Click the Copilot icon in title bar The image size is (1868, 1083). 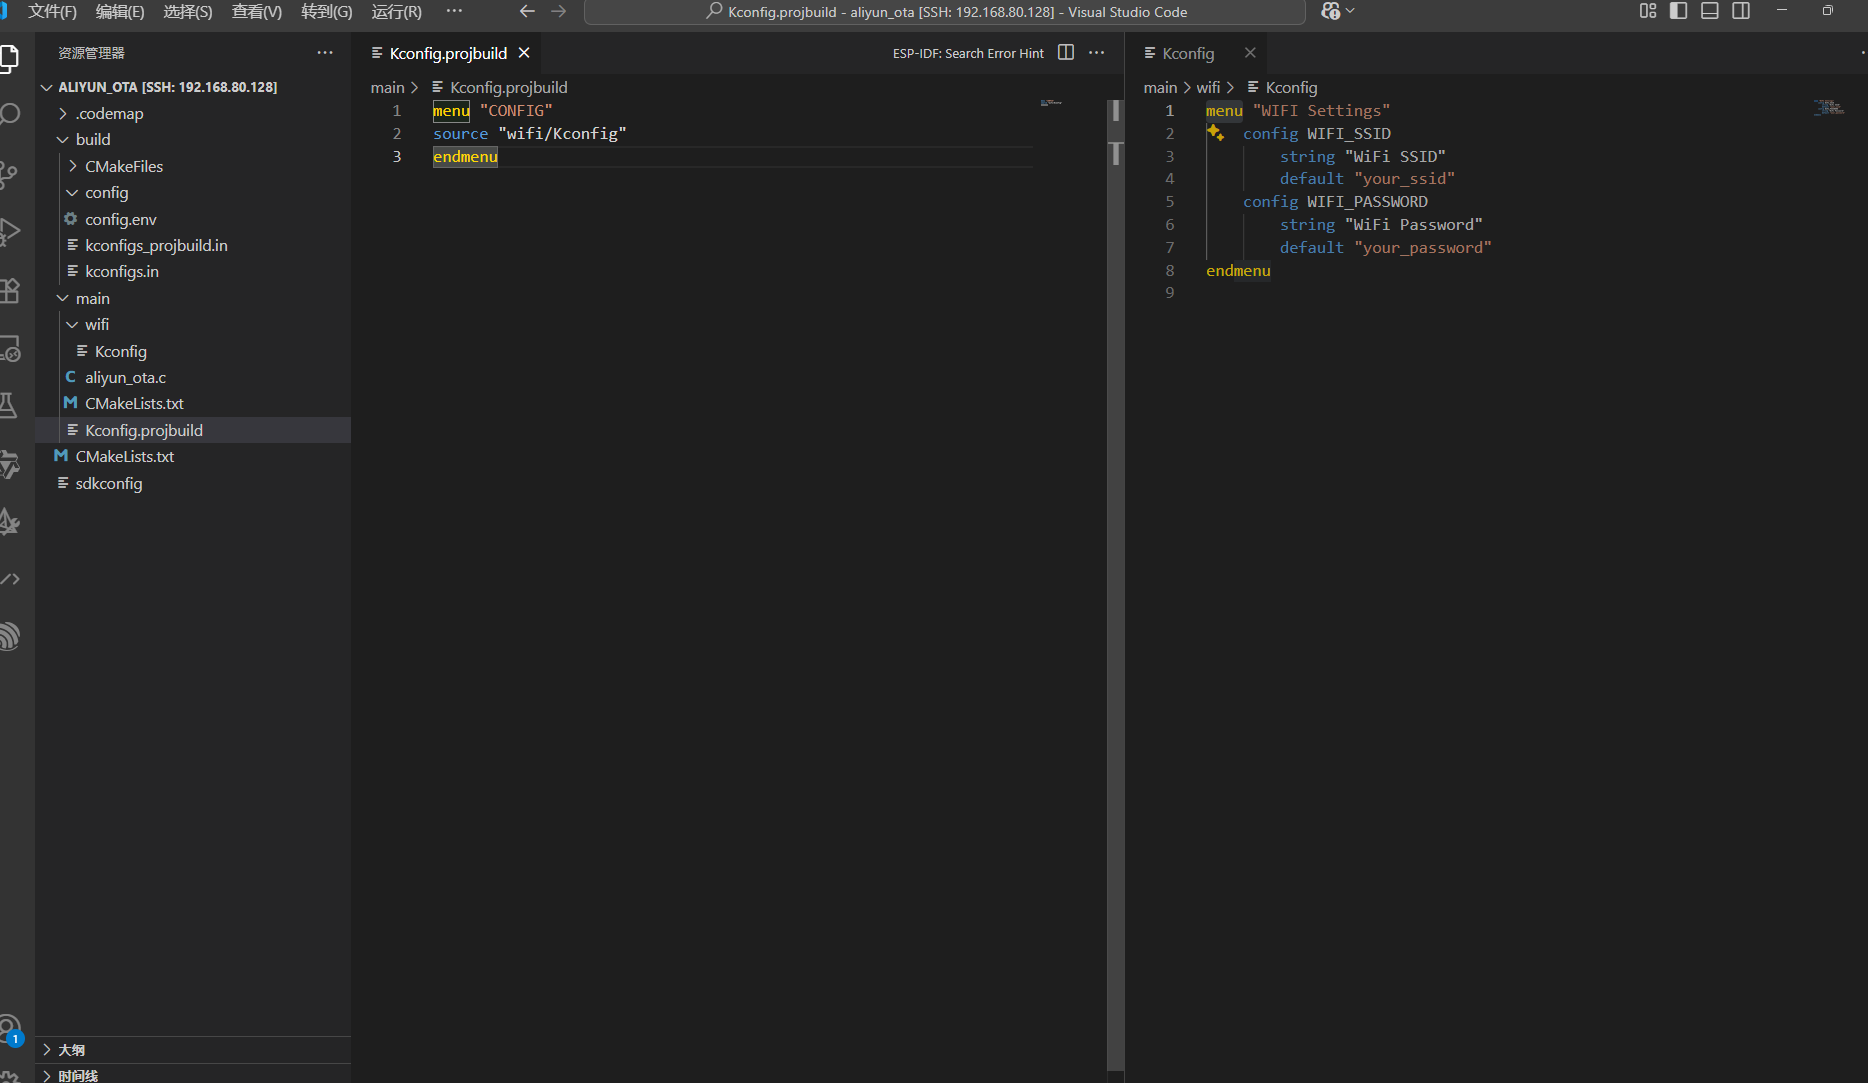point(1331,11)
